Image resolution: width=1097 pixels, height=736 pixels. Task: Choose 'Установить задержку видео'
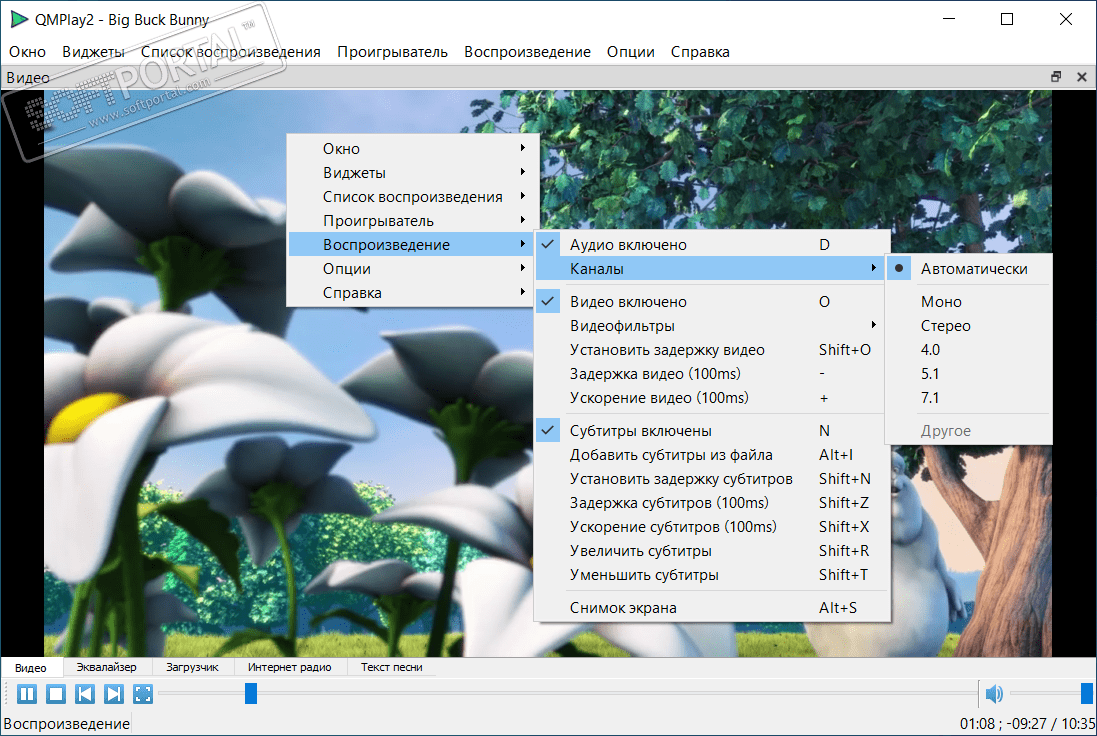(712, 350)
